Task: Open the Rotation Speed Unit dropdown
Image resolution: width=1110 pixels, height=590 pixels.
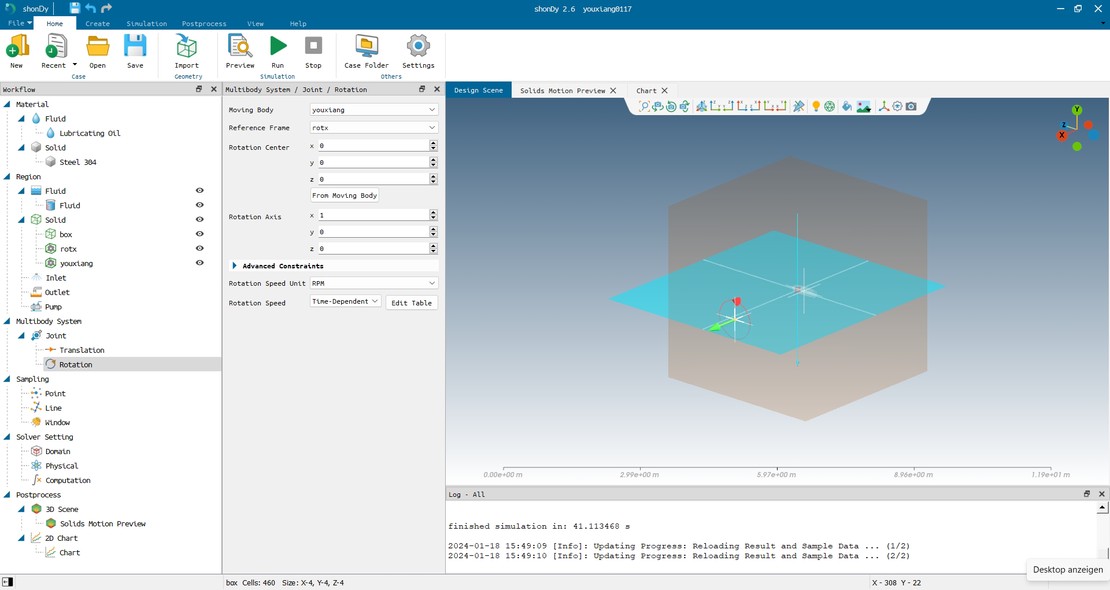Action: click(x=374, y=283)
